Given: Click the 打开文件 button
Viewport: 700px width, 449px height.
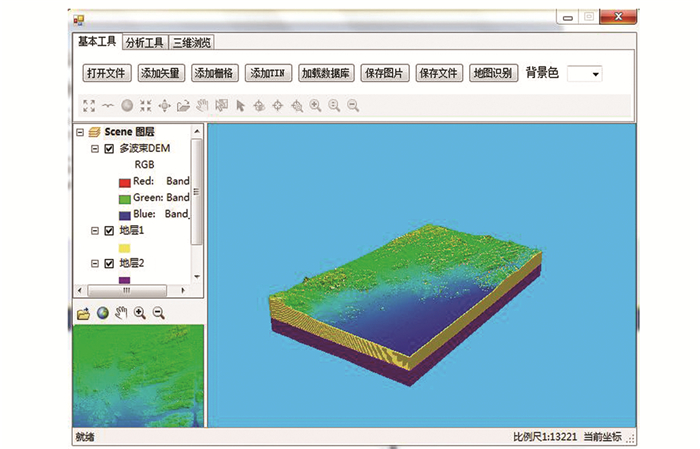Looking at the screenshot, I should tap(105, 74).
